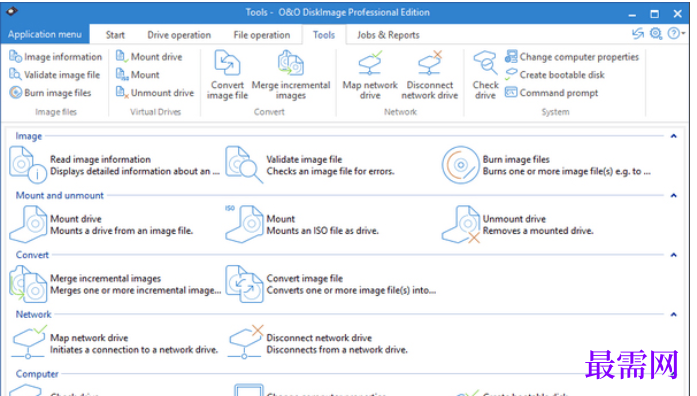Image resolution: width=697 pixels, height=396 pixels.
Task: Collapse the Network section
Action: [673, 315]
